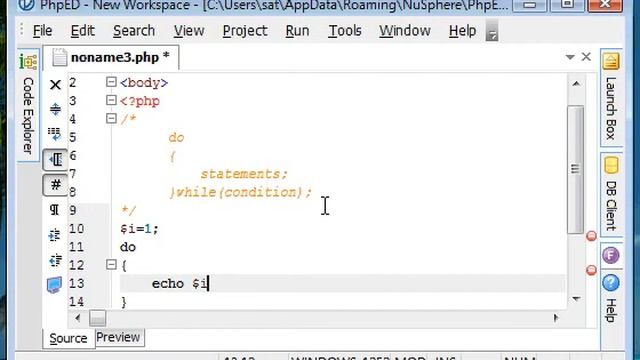Screen dimensions: 640x360
Task: Click the upper red error marker
Action: (591, 236)
